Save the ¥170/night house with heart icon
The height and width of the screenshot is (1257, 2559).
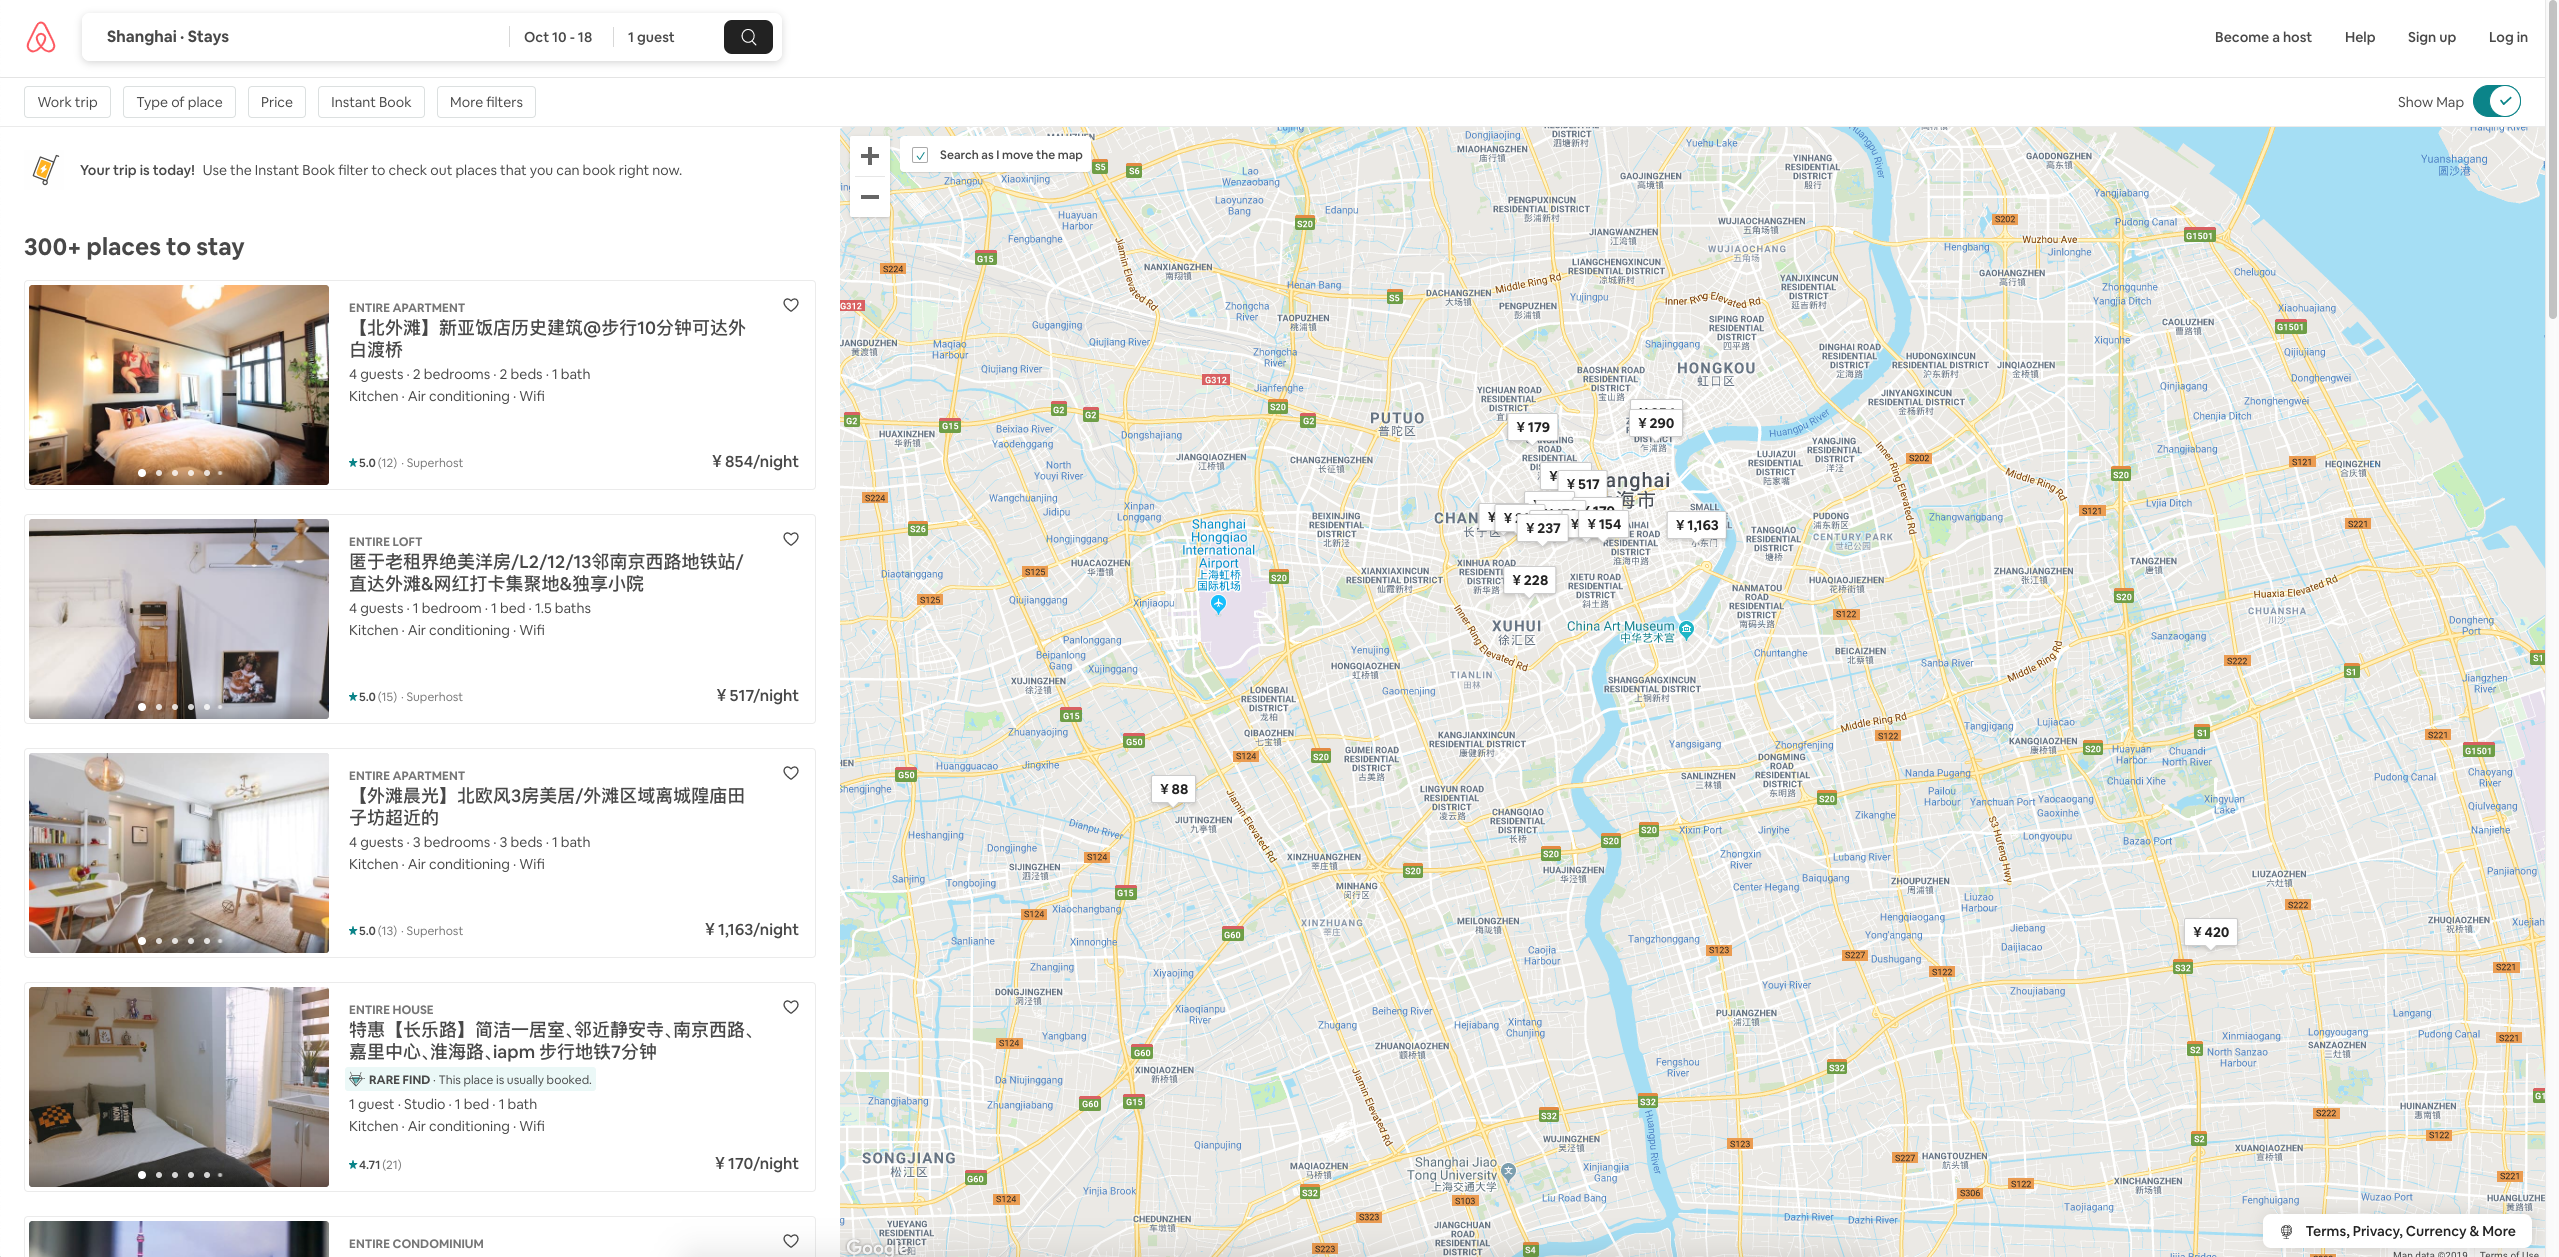791,1007
